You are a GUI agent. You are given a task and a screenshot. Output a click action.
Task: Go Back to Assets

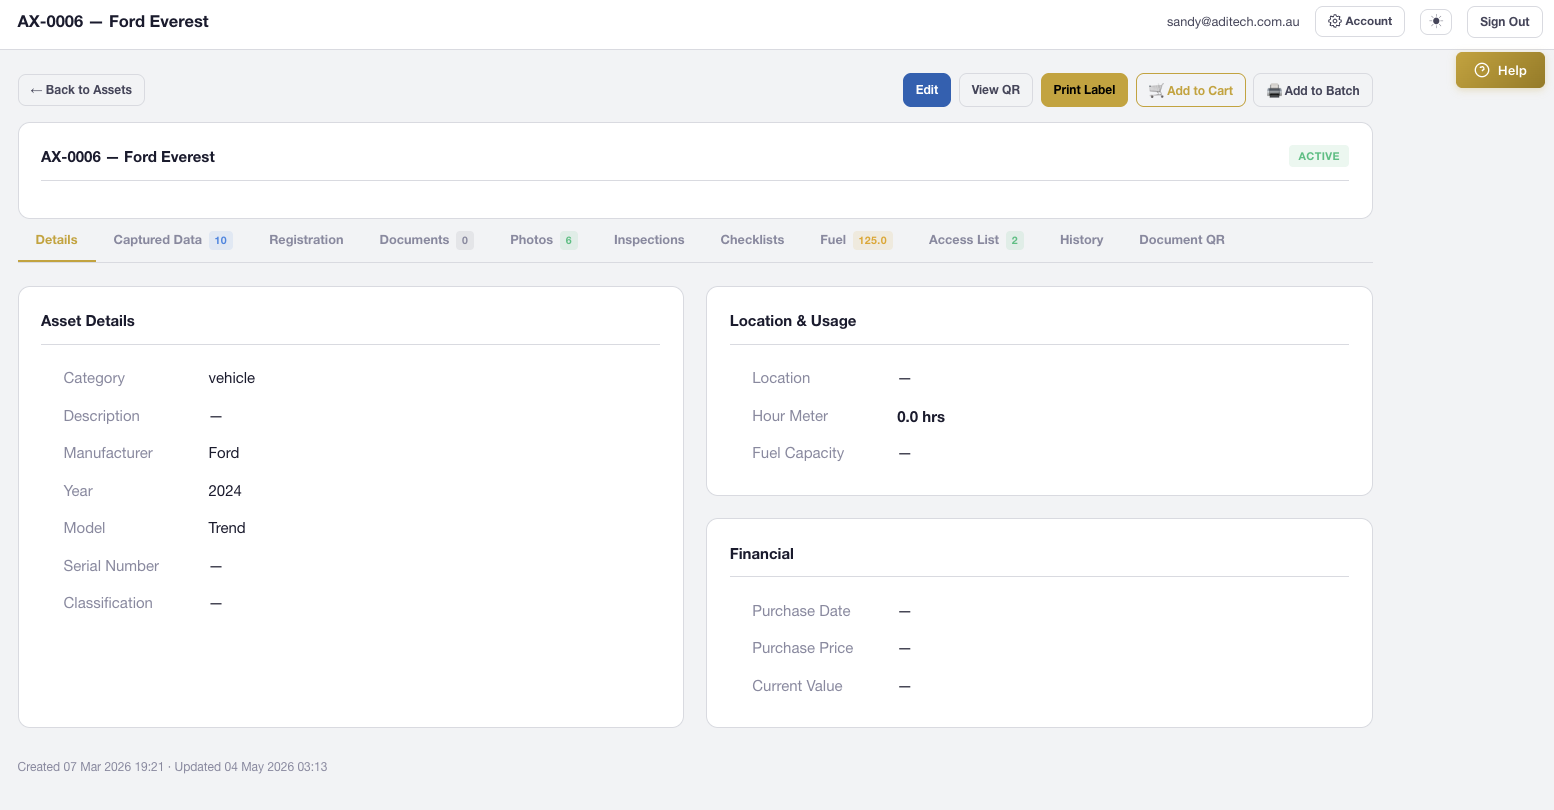[81, 90]
